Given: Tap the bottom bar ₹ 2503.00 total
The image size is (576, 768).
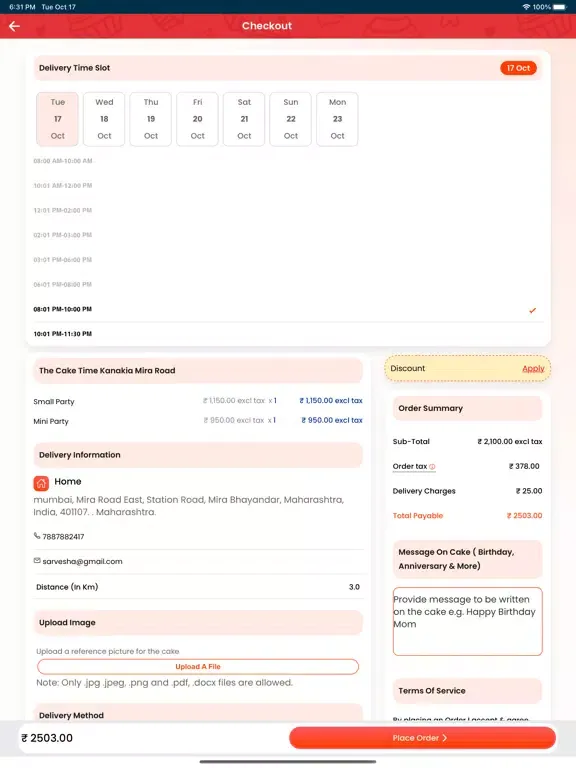Looking at the screenshot, I should (x=47, y=738).
